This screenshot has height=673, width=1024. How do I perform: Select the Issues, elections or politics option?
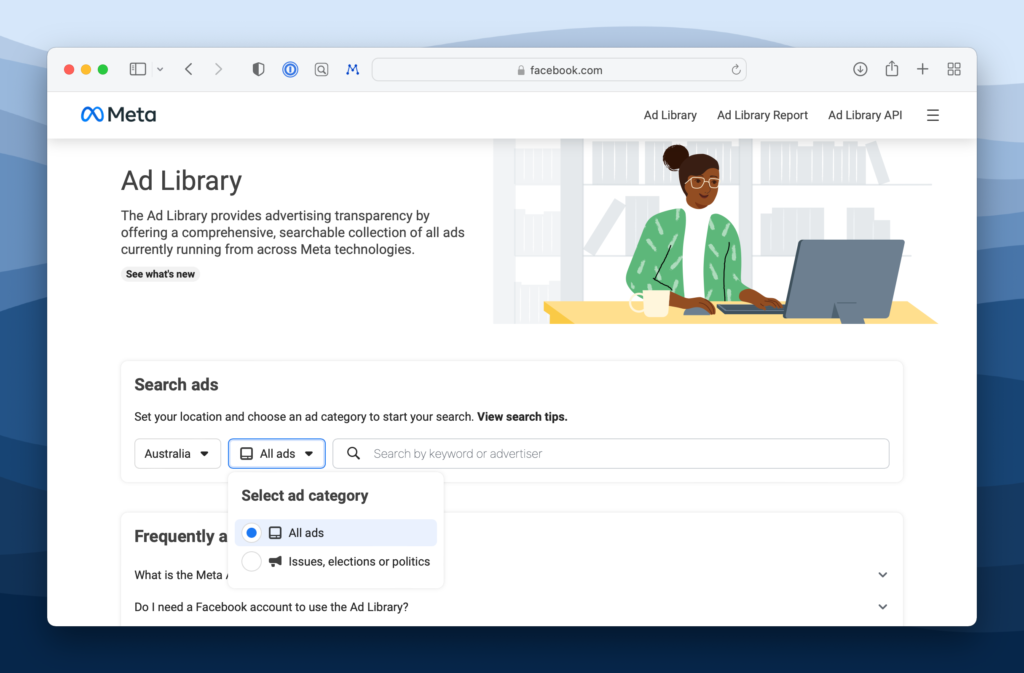(252, 562)
